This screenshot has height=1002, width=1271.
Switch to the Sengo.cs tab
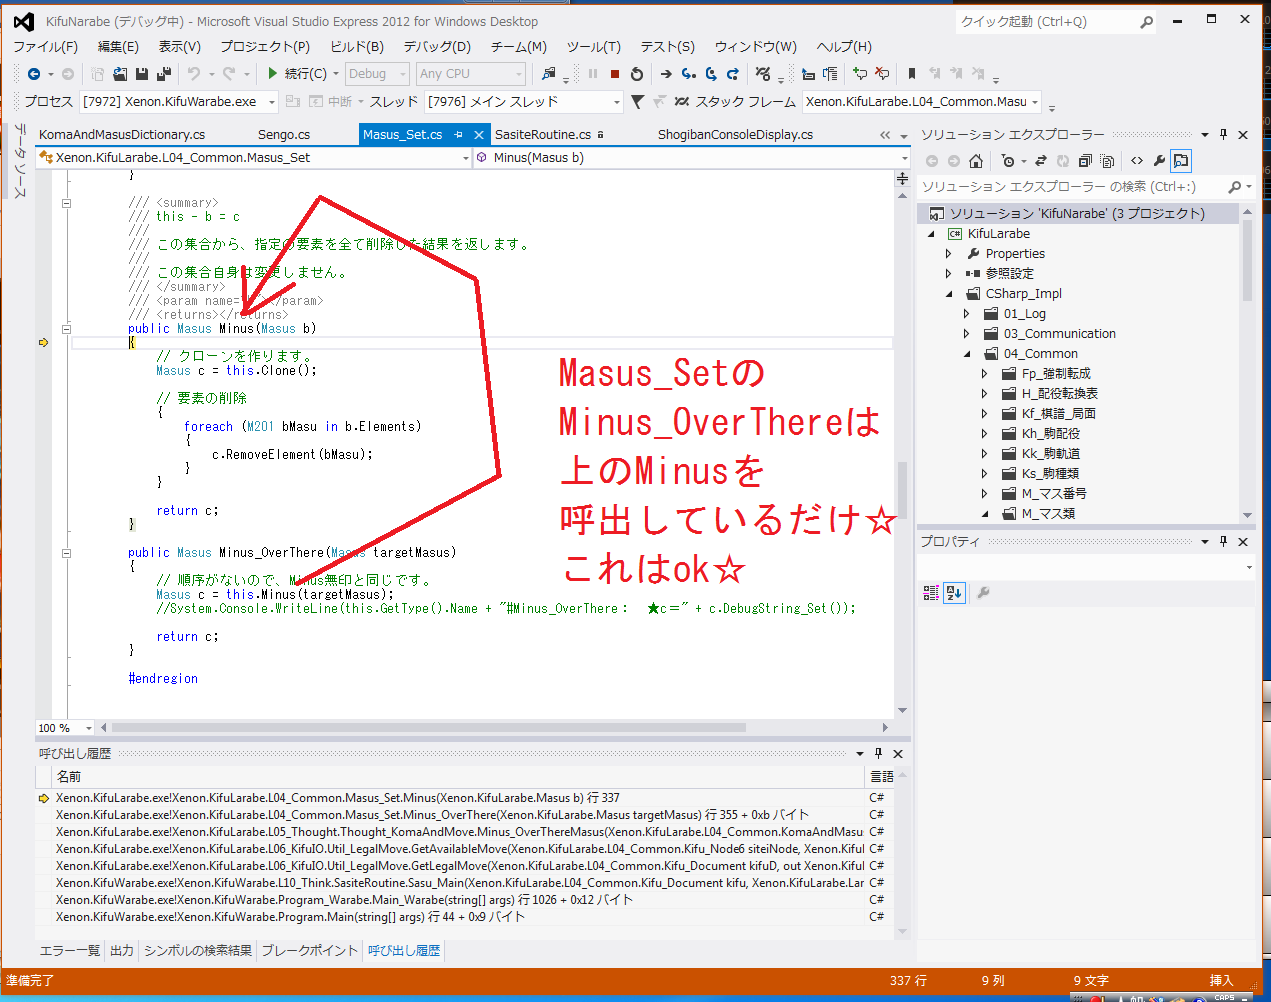tap(283, 135)
